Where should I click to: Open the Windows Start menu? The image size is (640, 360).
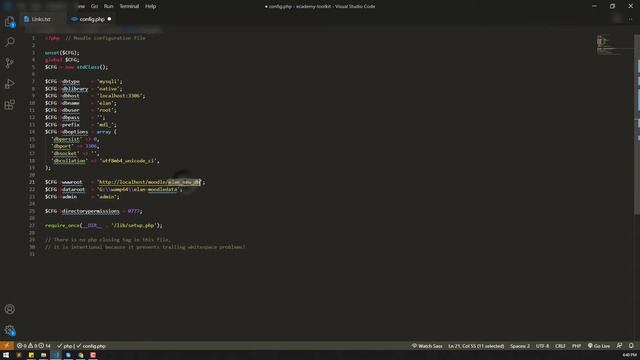6,355
